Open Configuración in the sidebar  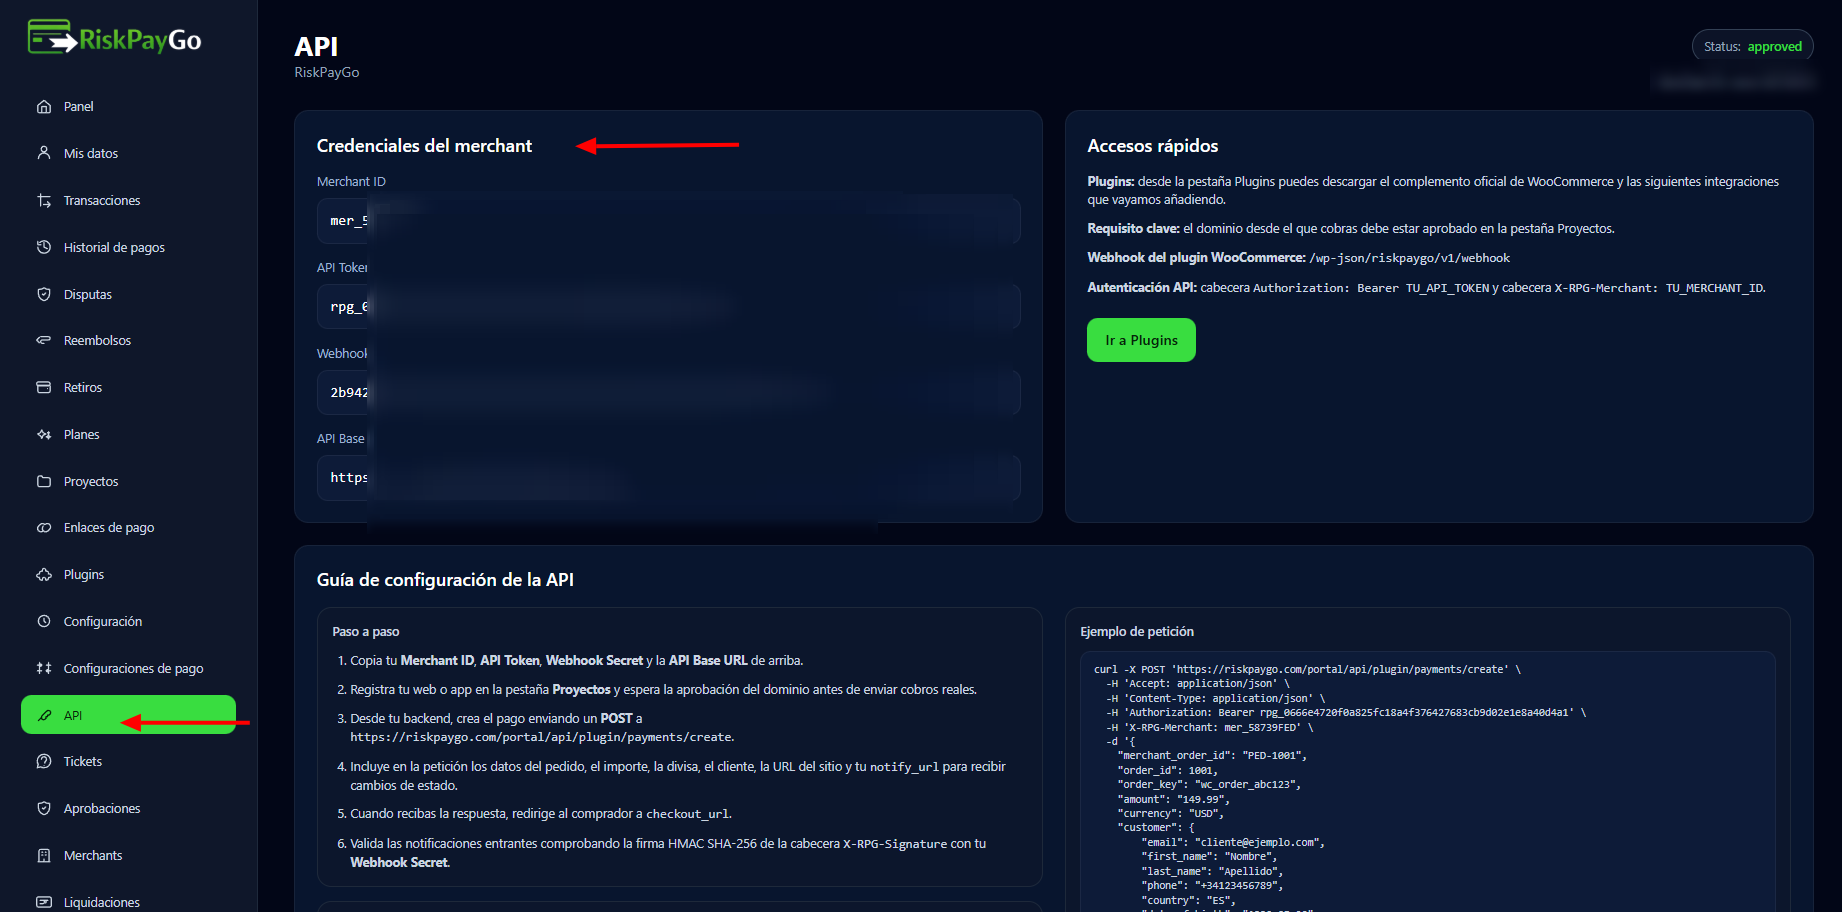102,622
